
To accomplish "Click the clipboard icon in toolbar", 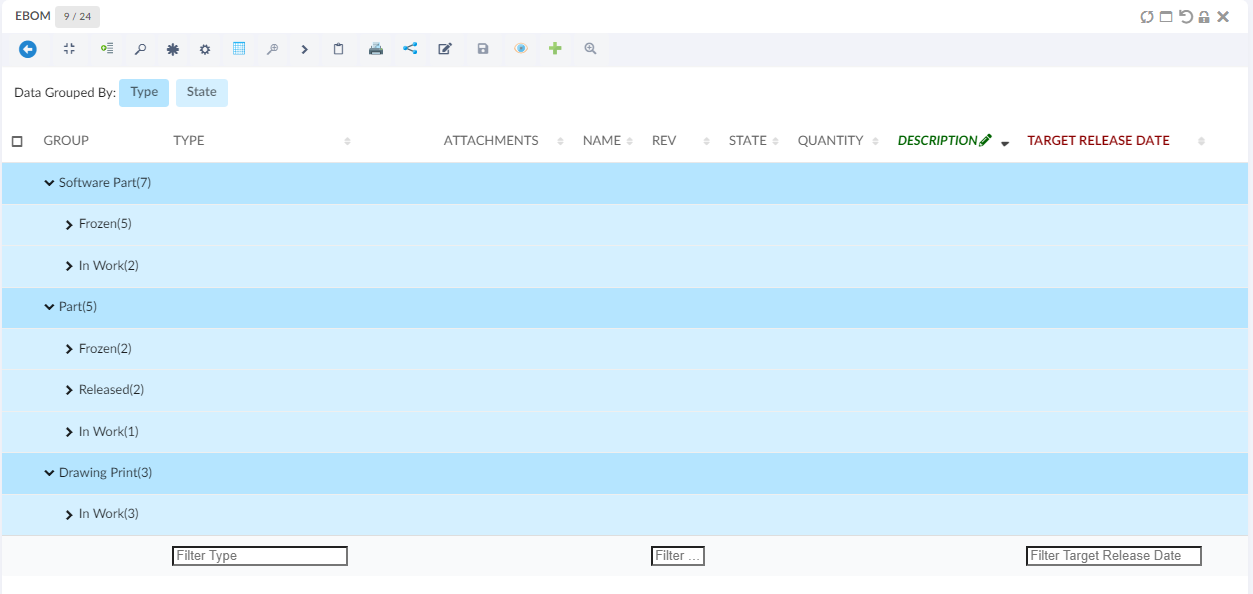I will coord(339,49).
